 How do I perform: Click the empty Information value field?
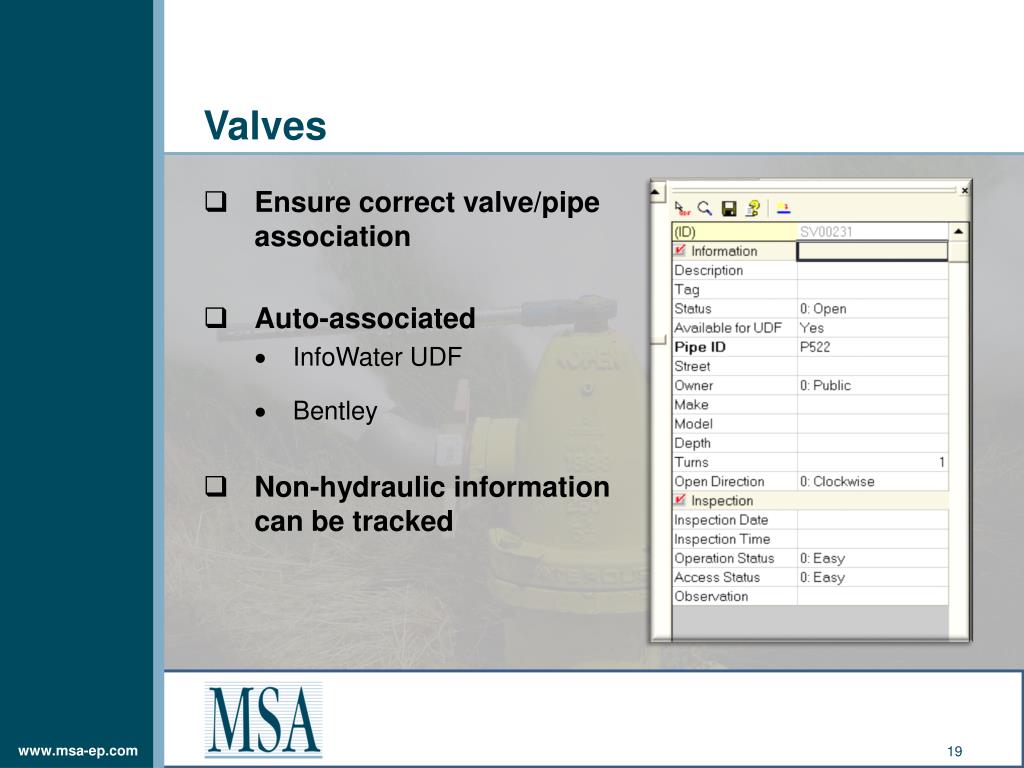(x=872, y=251)
